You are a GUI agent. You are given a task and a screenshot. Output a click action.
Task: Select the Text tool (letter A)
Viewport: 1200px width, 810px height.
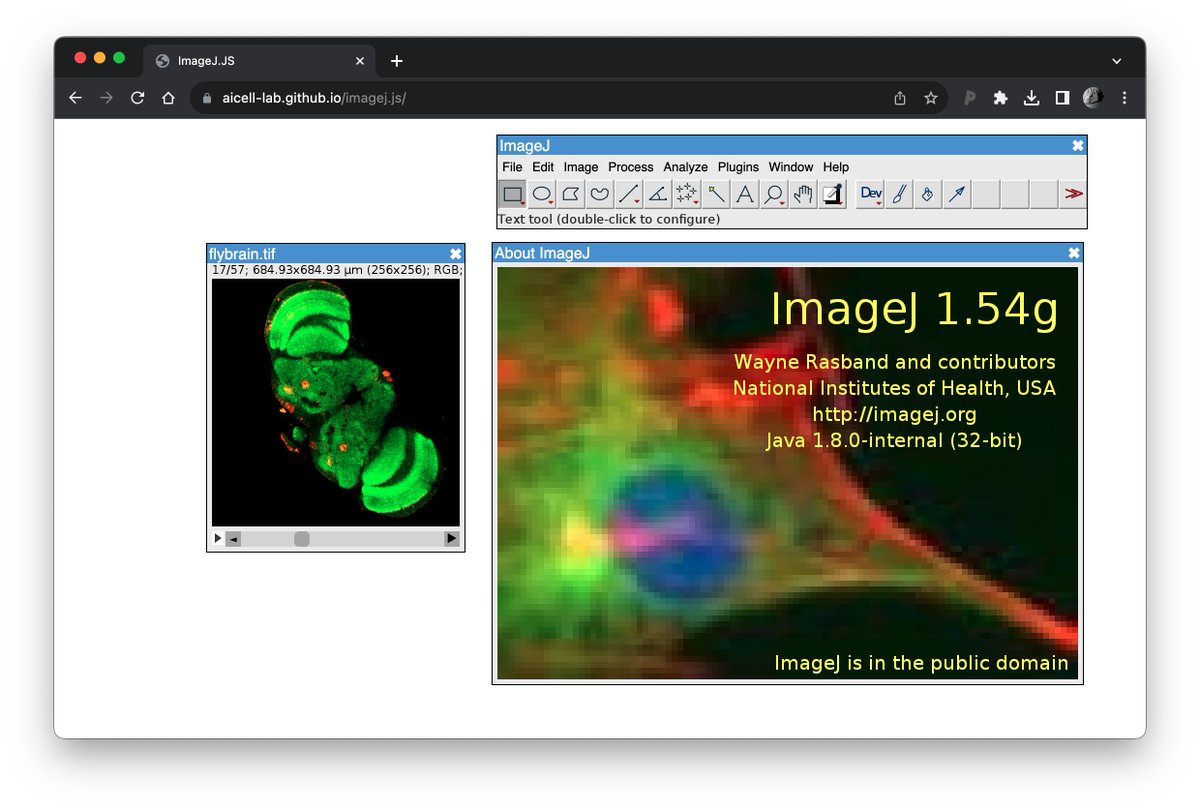coord(745,194)
